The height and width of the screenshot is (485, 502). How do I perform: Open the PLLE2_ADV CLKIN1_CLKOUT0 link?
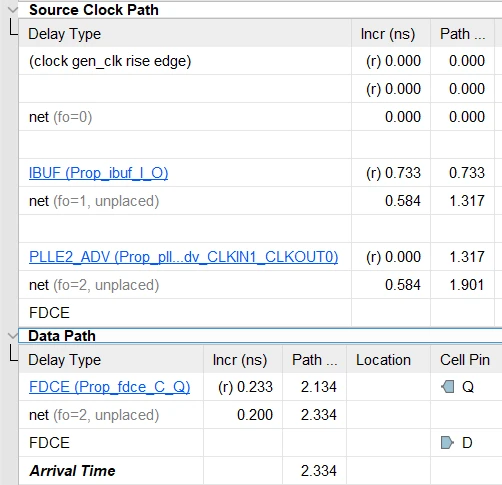[x=183, y=257]
